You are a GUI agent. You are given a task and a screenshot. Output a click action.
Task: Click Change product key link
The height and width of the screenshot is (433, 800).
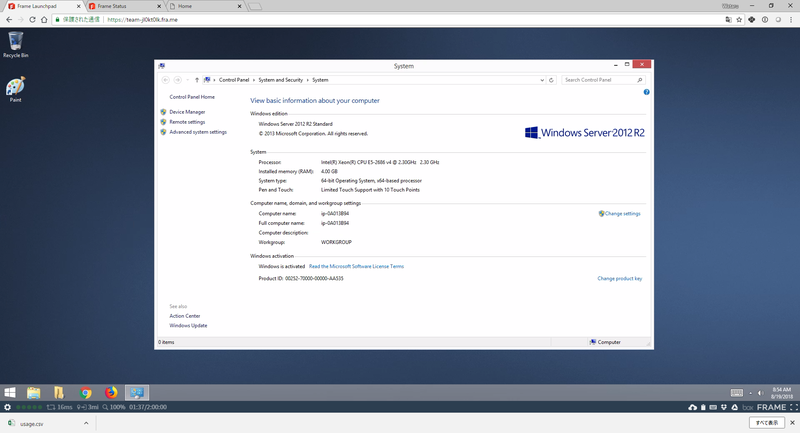click(x=620, y=278)
